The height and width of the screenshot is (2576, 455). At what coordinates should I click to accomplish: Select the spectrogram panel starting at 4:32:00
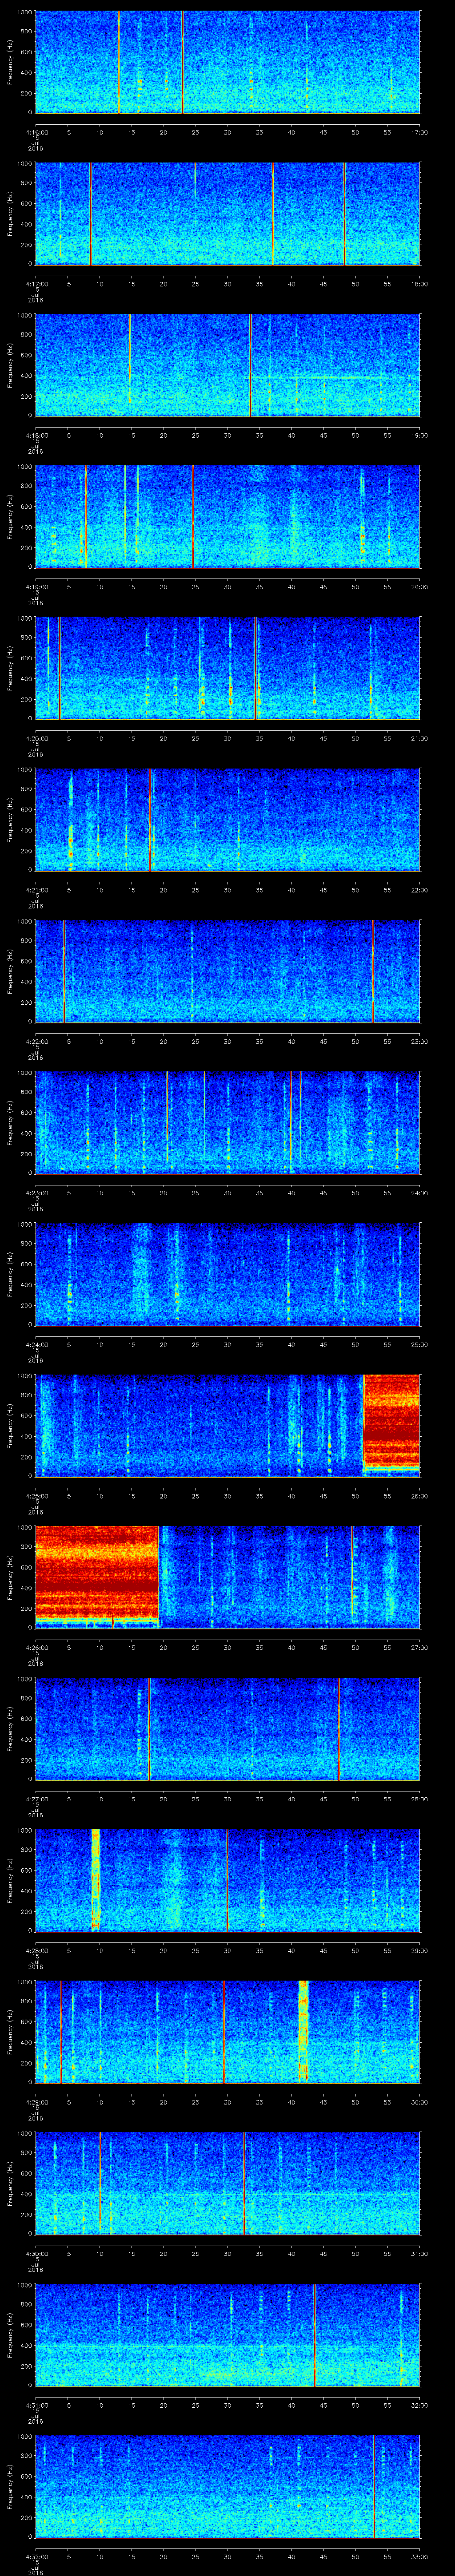coord(227,2486)
